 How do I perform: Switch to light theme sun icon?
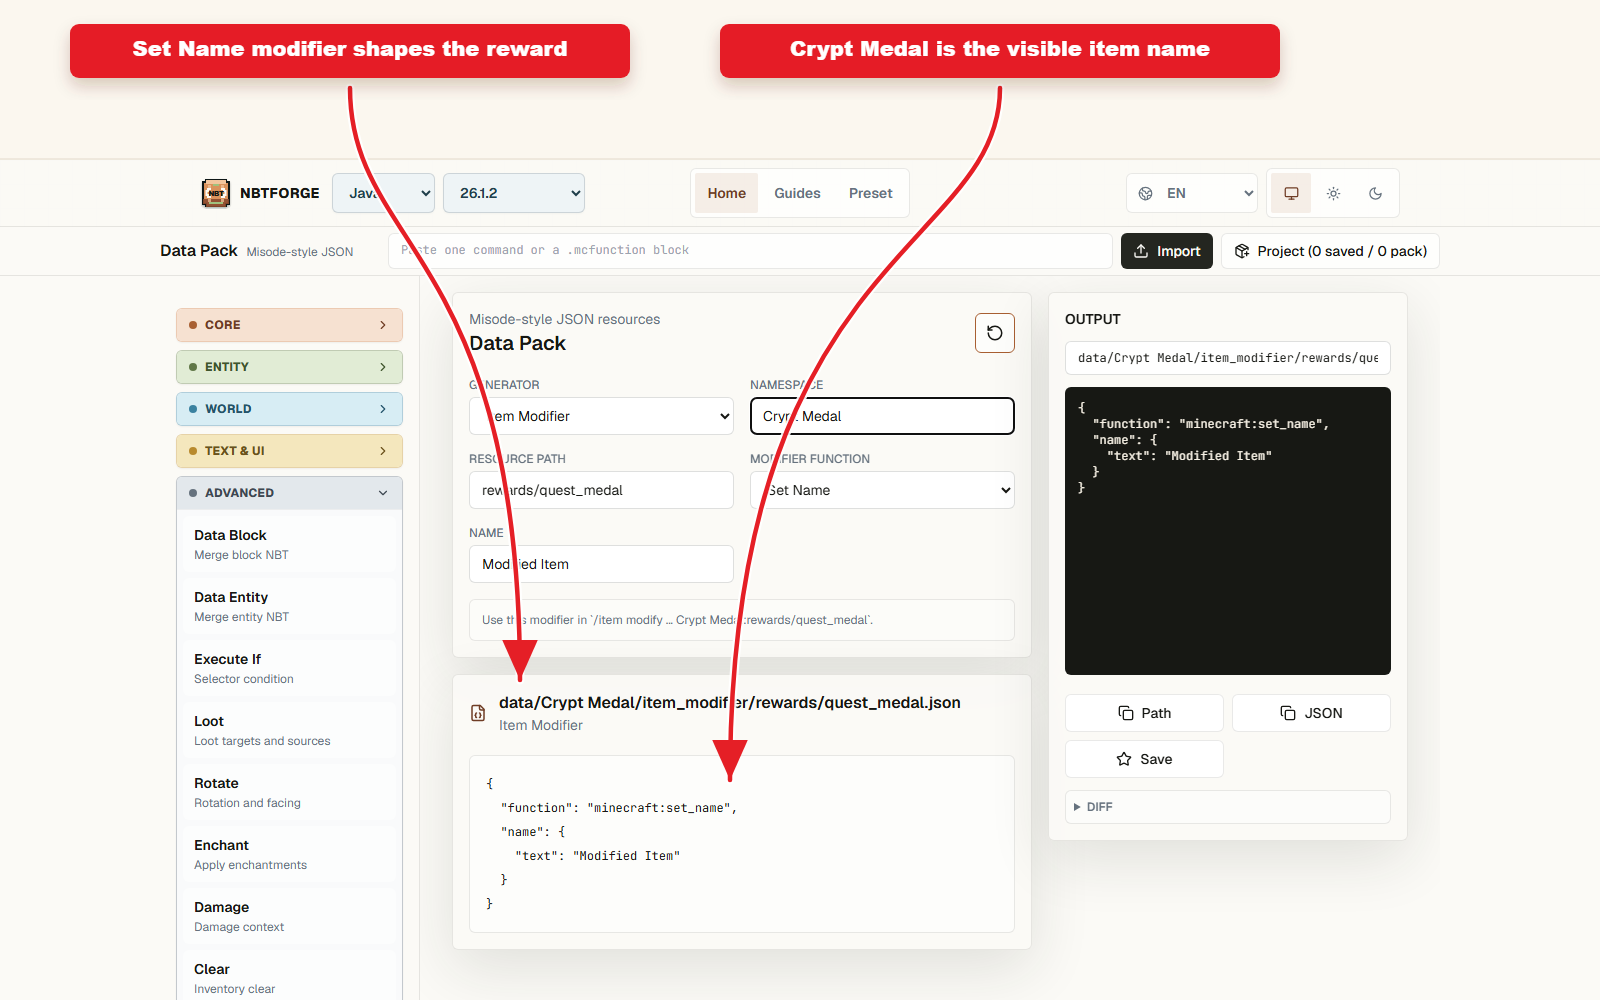pyautogui.click(x=1333, y=193)
